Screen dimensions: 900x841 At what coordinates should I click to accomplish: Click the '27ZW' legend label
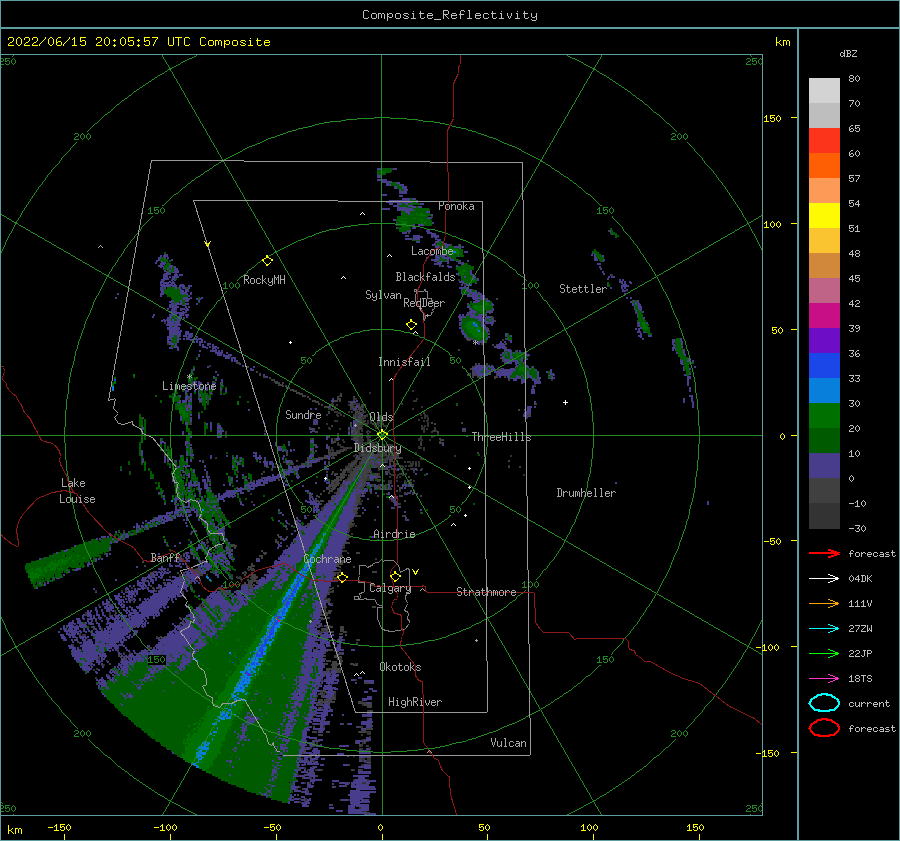pos(860,629)
